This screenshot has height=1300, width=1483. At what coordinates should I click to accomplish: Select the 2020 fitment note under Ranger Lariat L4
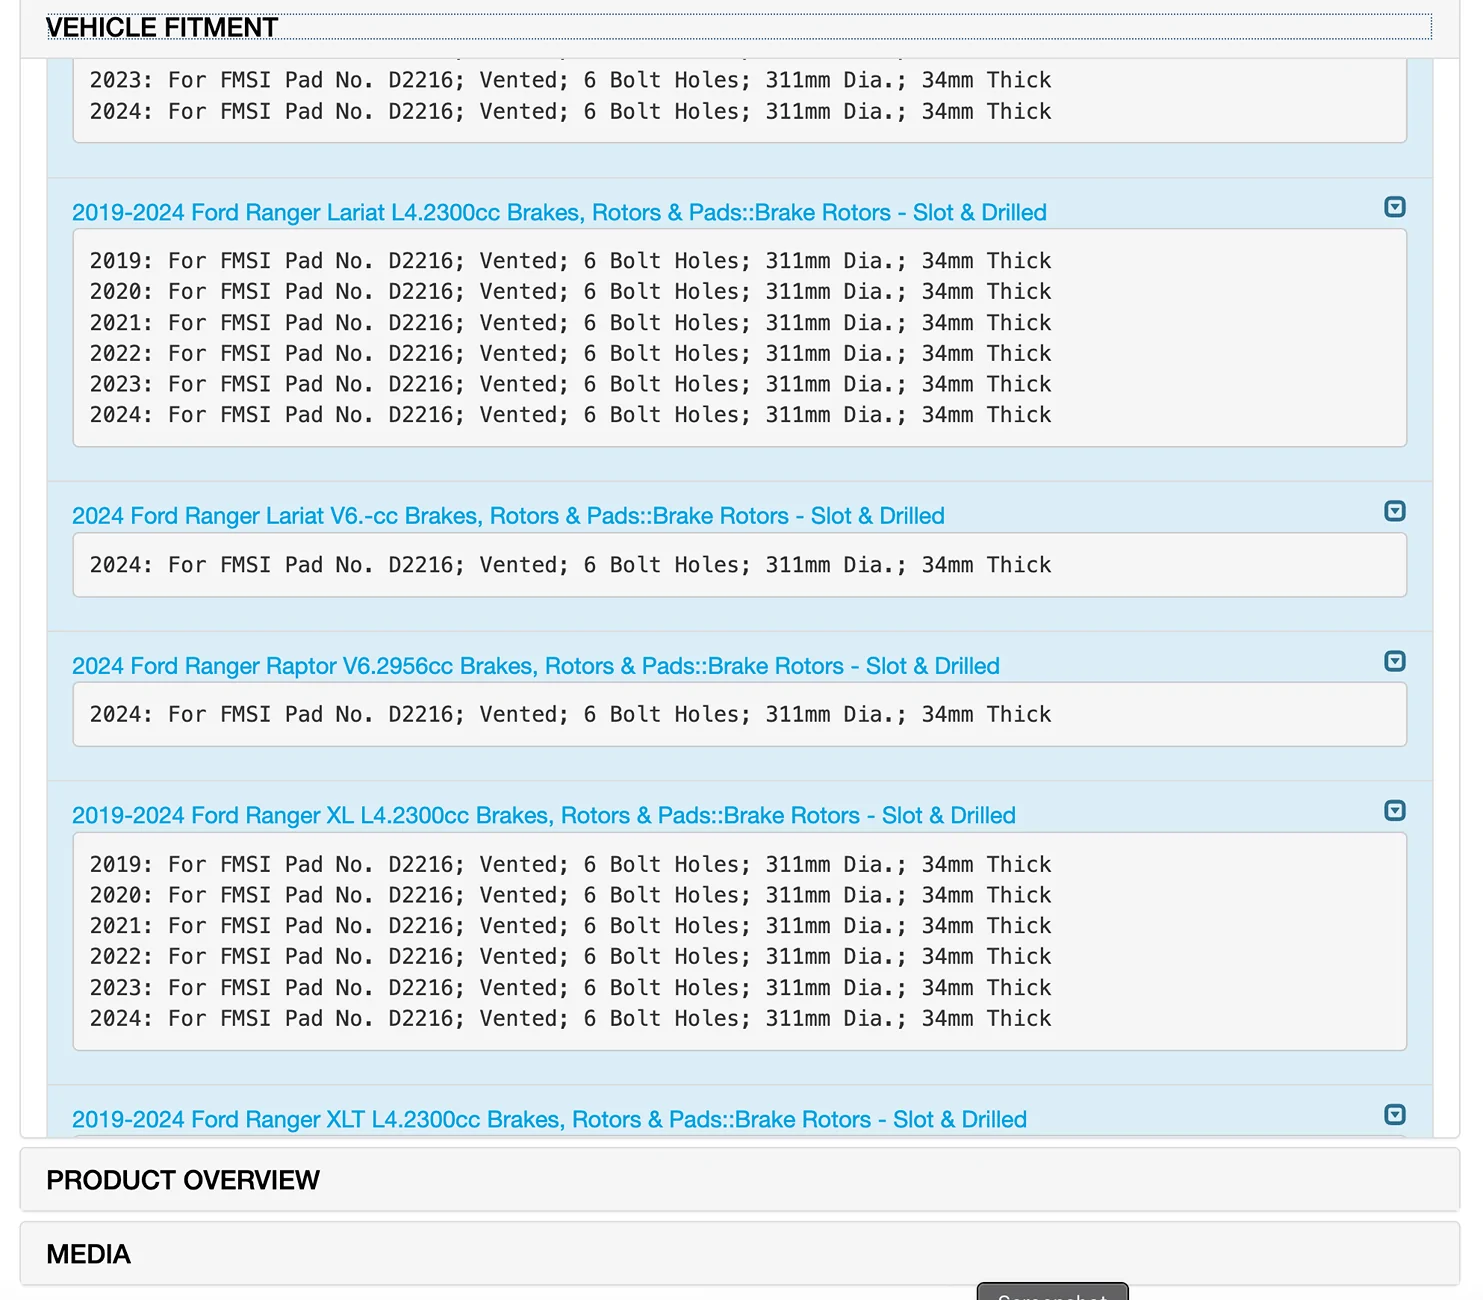coord(571,292)
